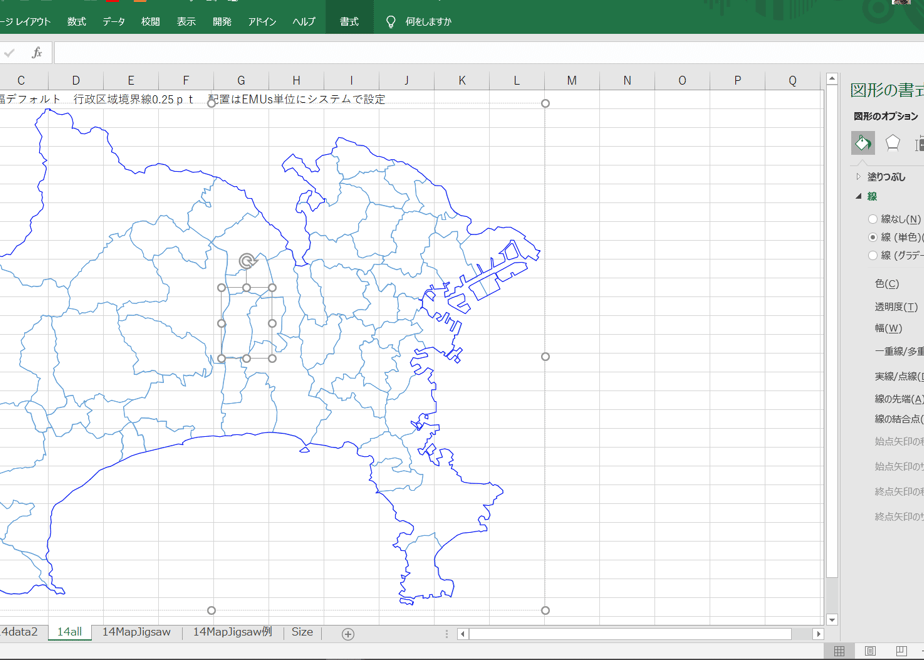924x660 pixels.
Task: Click the vertical scrollbar down arrow
Action: point(831,619)
